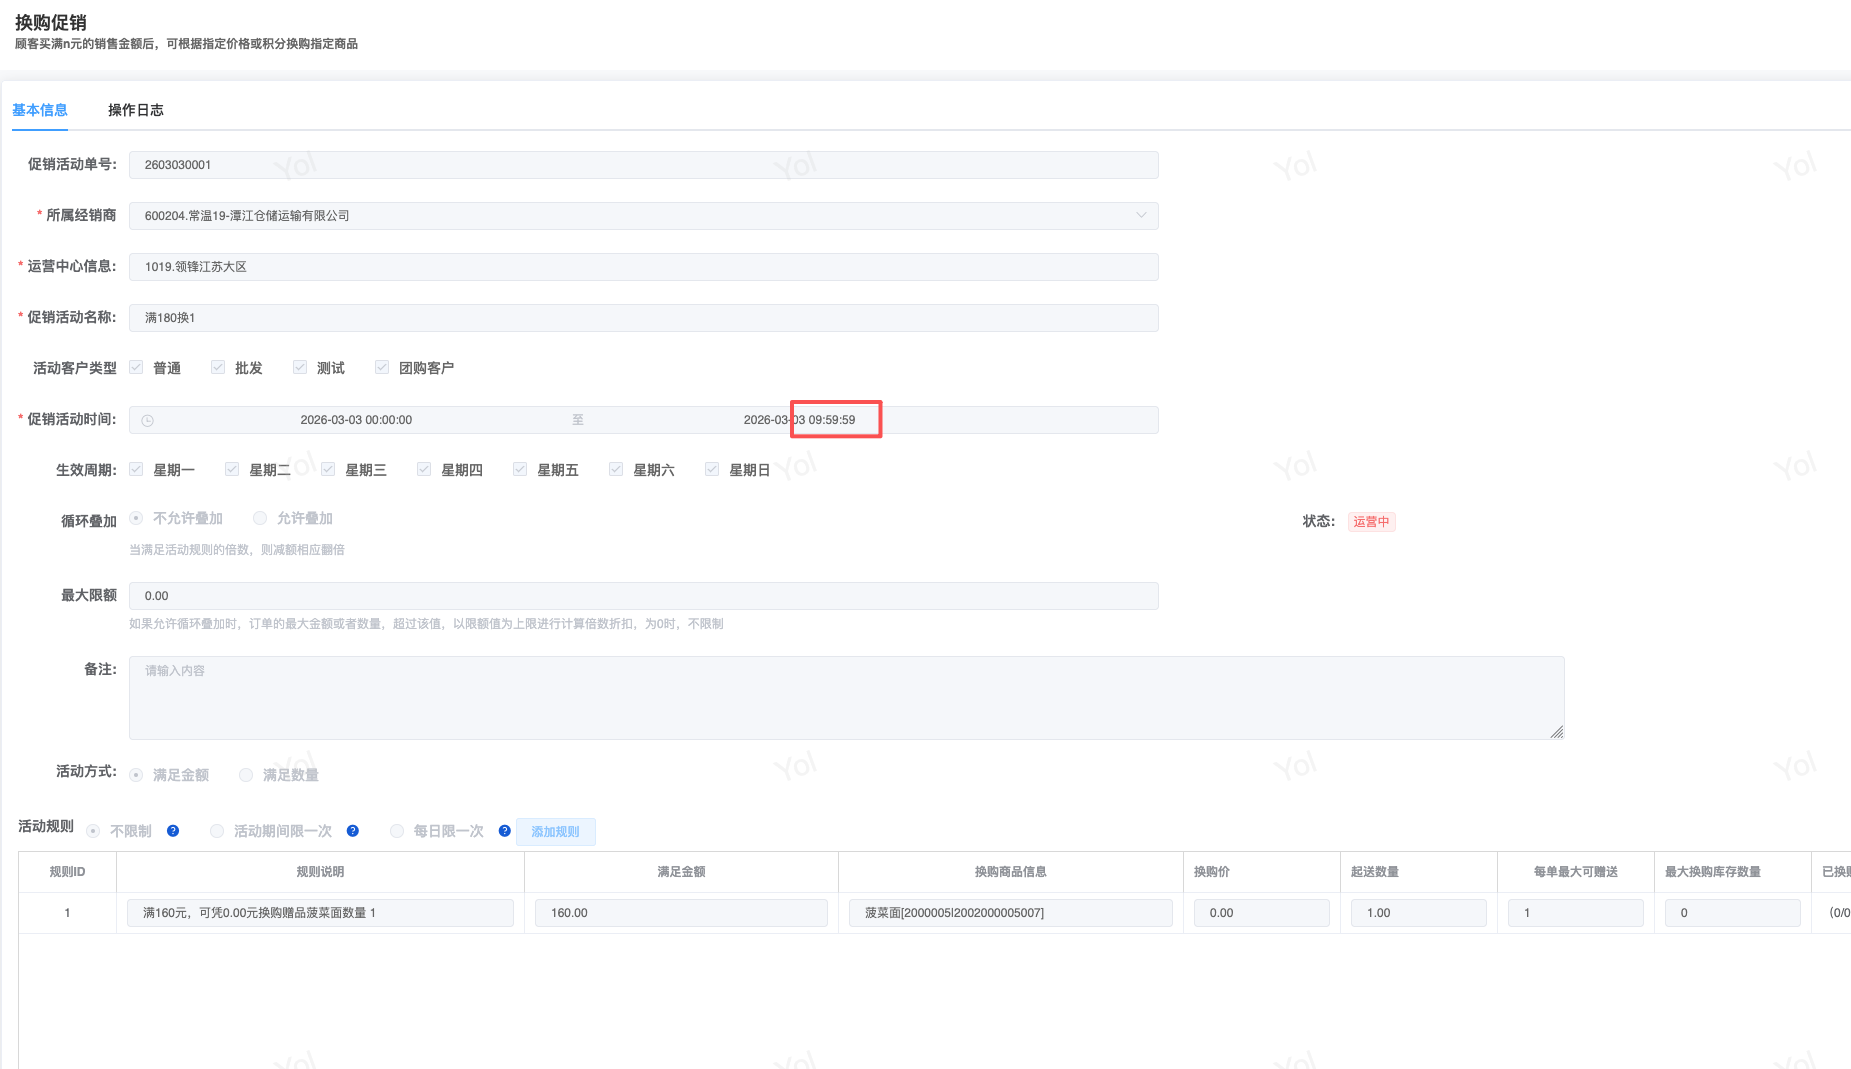Toggle the 星期三 checkbox

tap(328, 469)
